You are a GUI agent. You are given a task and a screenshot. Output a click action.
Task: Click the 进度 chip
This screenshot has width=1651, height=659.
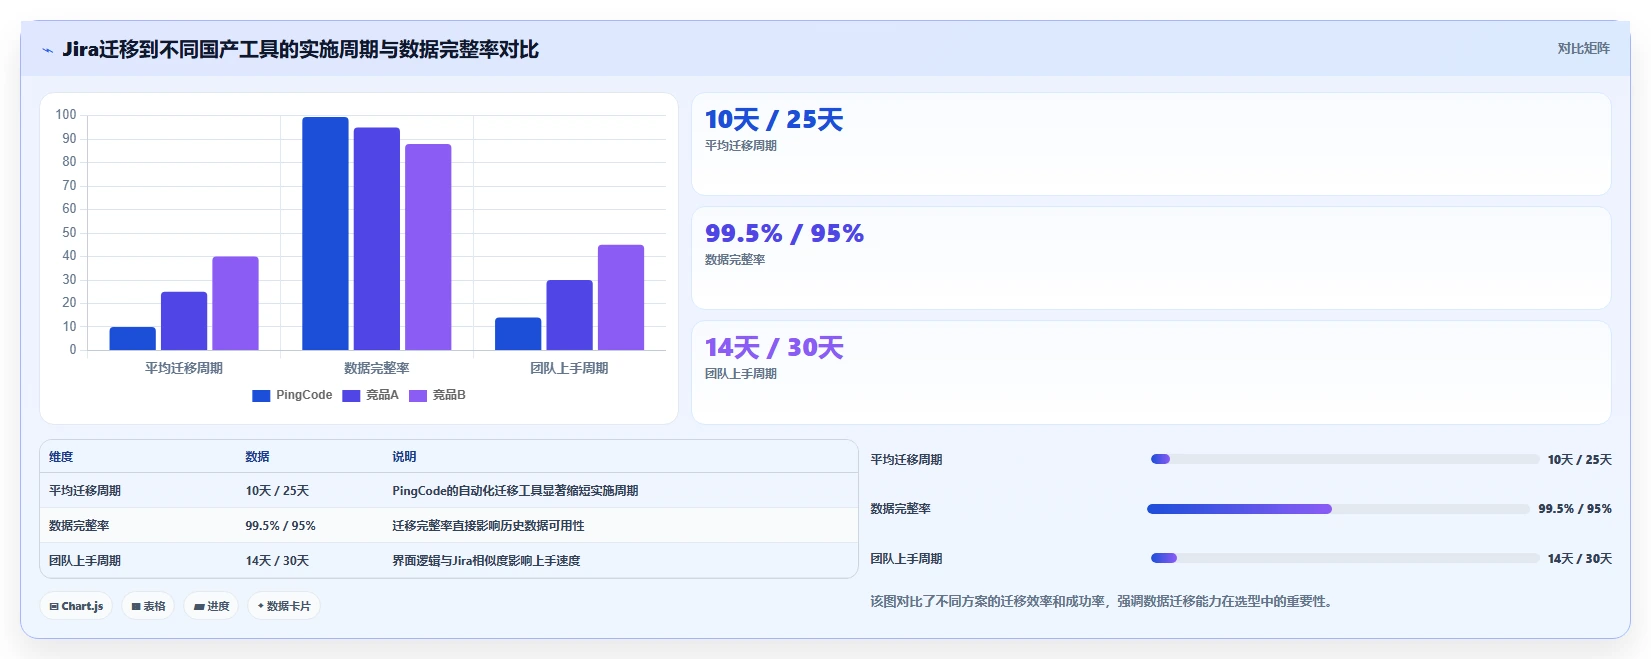pos(211,606)
